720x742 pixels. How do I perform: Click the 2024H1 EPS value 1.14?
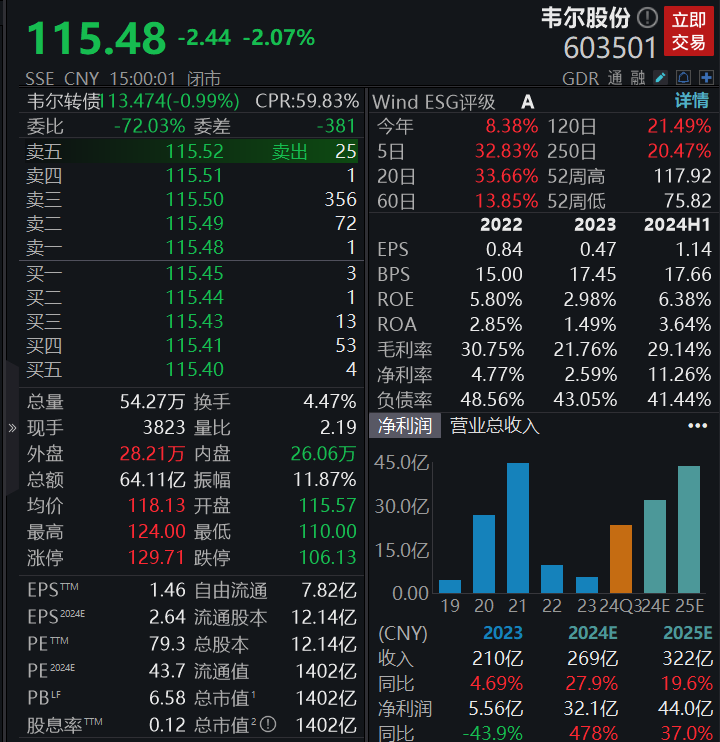693,249
